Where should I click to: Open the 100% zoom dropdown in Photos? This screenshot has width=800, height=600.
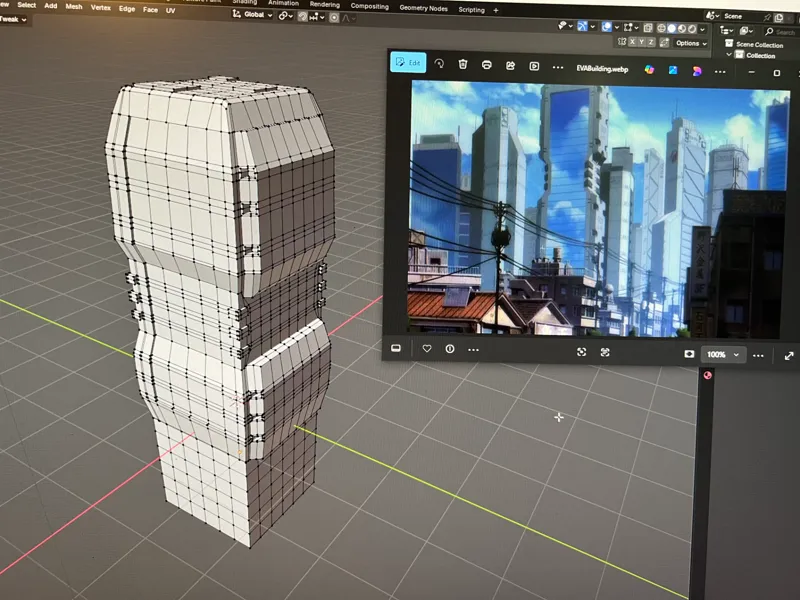(723, 355)
